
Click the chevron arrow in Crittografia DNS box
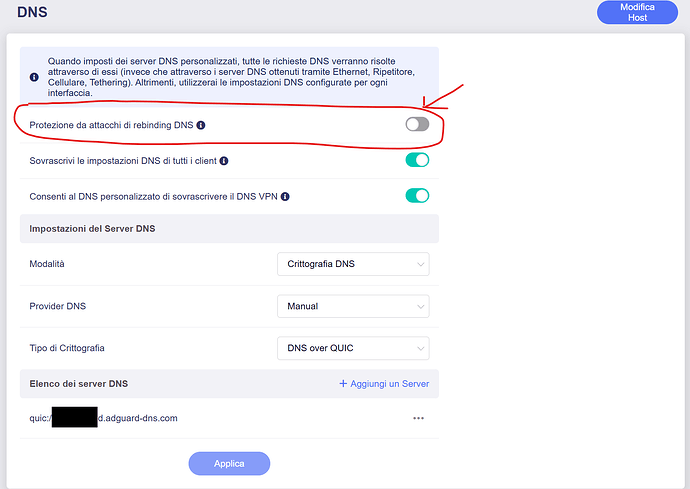420,265
